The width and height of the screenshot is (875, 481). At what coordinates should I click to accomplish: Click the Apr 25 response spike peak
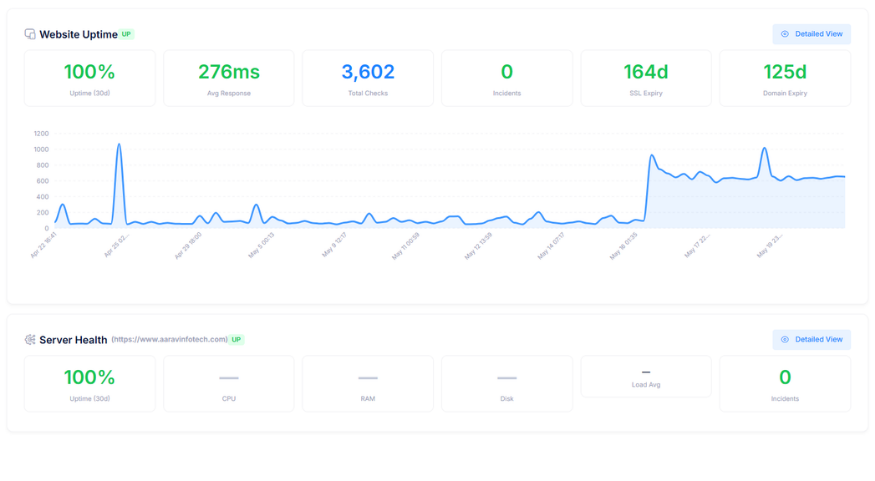[x=119, y=145]
